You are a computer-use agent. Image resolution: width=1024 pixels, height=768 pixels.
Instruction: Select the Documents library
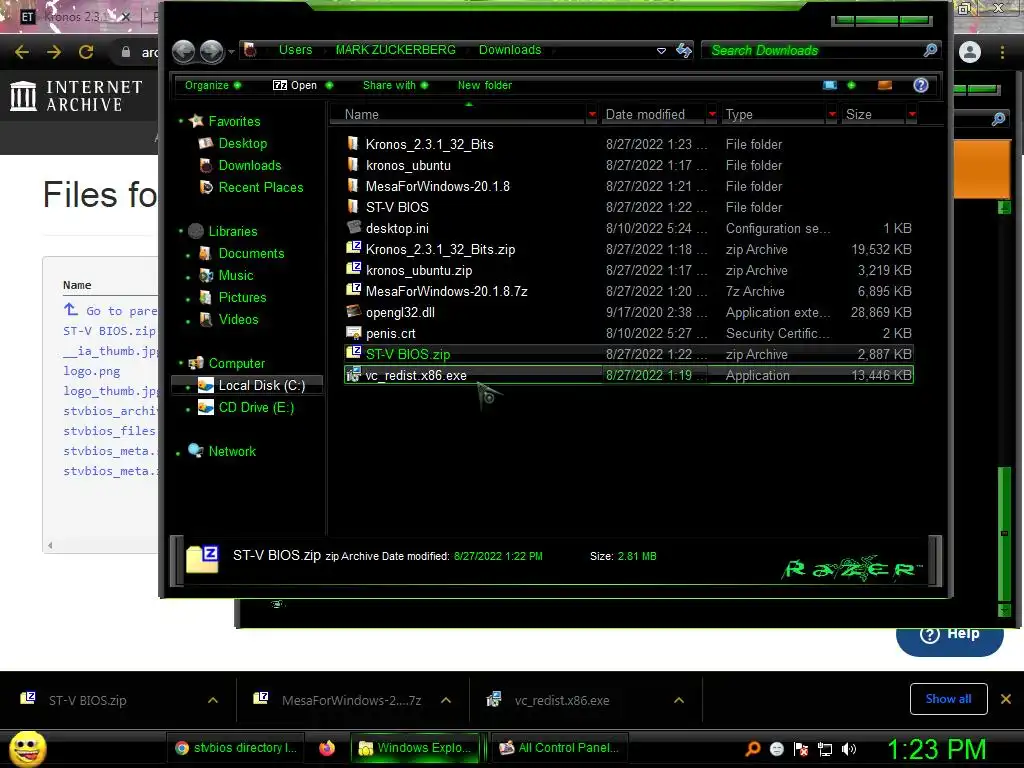pos(251,253)
